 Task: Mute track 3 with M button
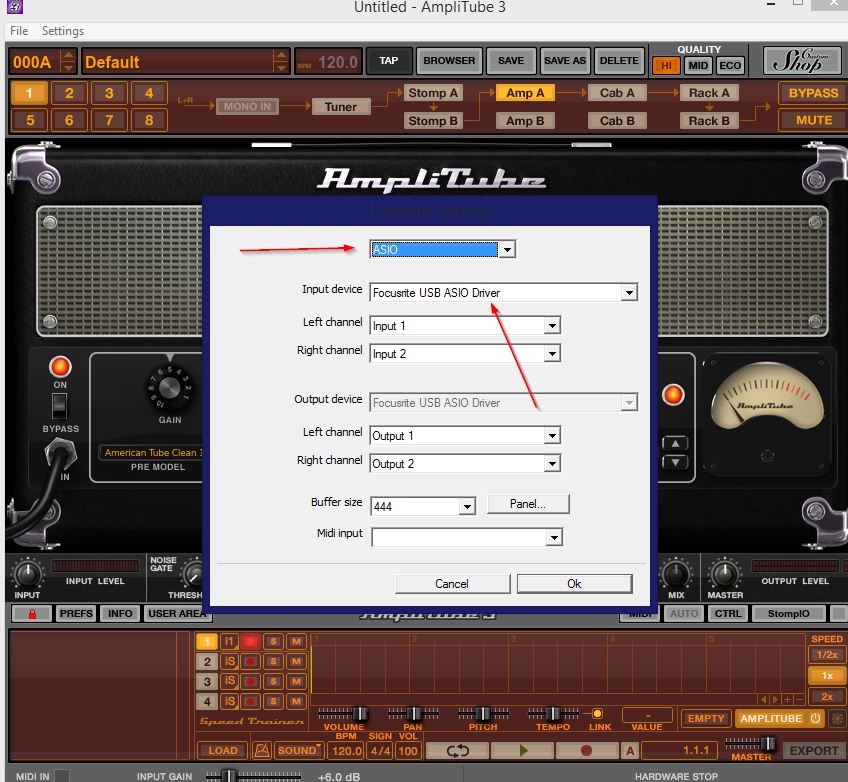pos(296,681)
